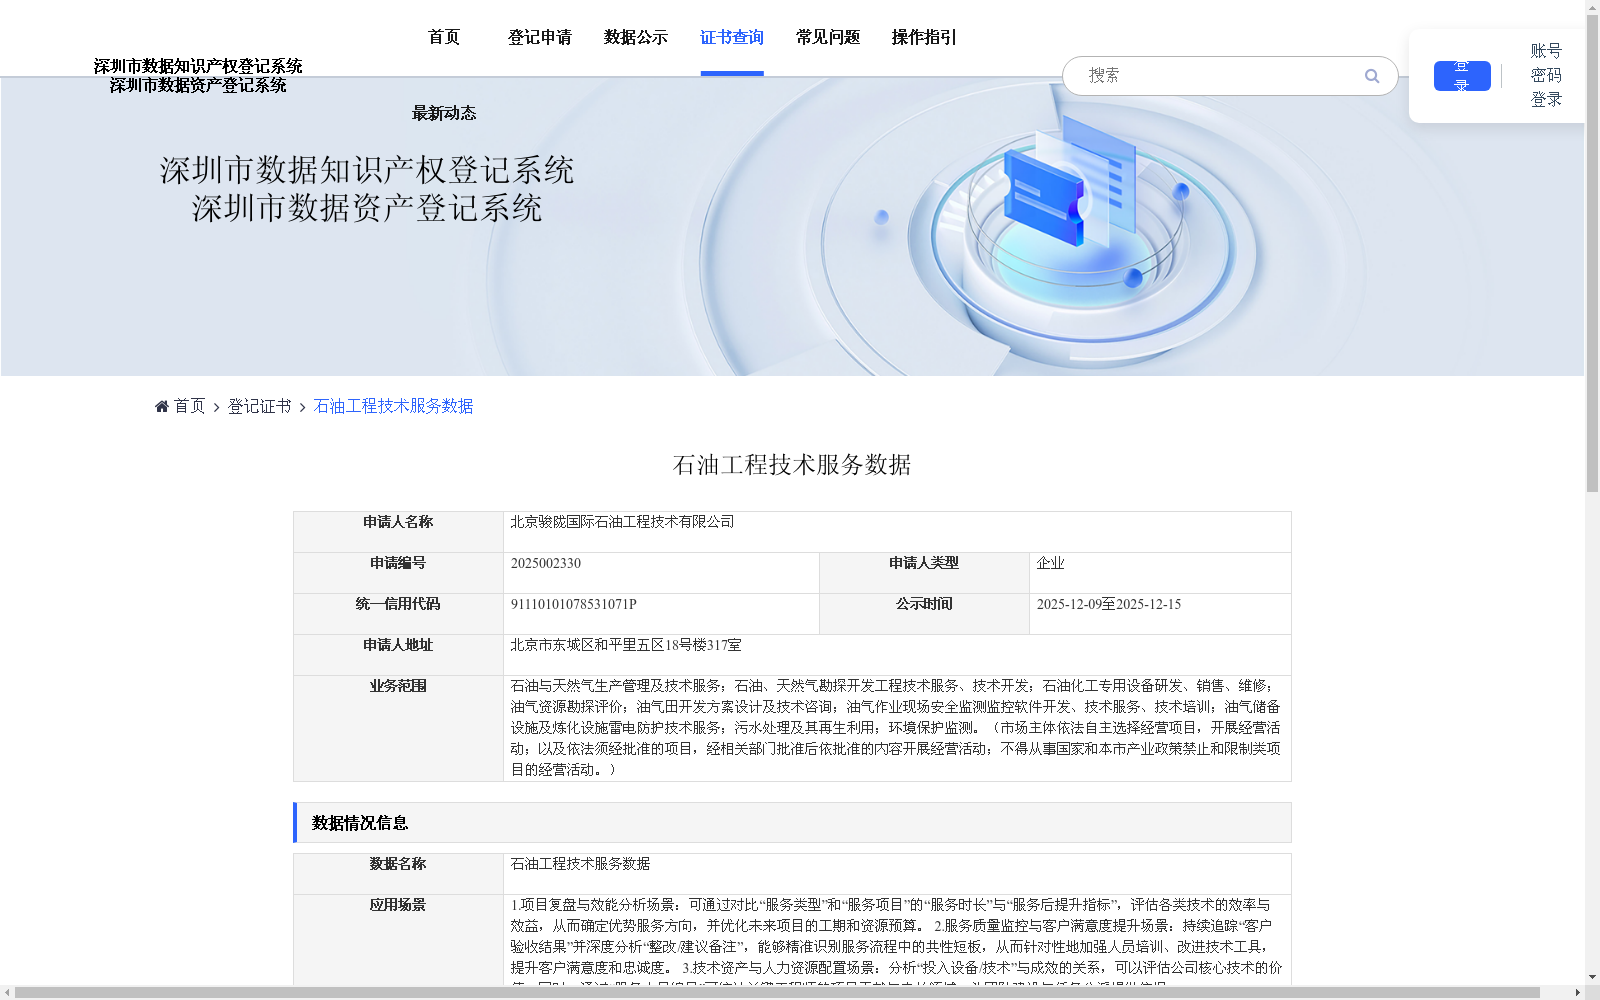1600x1000 pixels.
Task: Click horizontal scrollbar right arrow
Action: click(x=1577, y=993)
